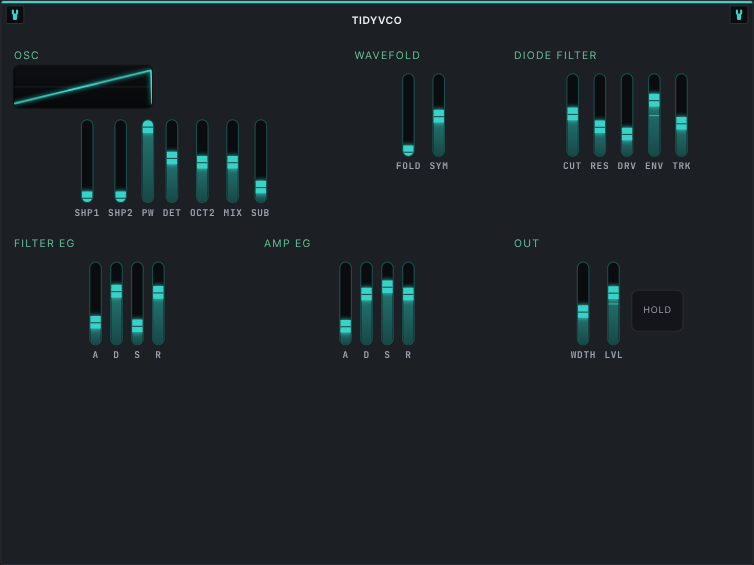Click the PW slider in OSC section

click(148, 161)
